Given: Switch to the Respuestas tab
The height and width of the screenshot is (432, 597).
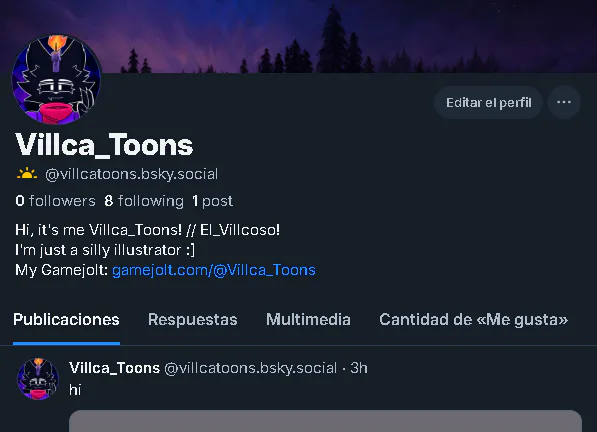Looking at the screenshot, I should pyautogui.click(x=193, y=320).
